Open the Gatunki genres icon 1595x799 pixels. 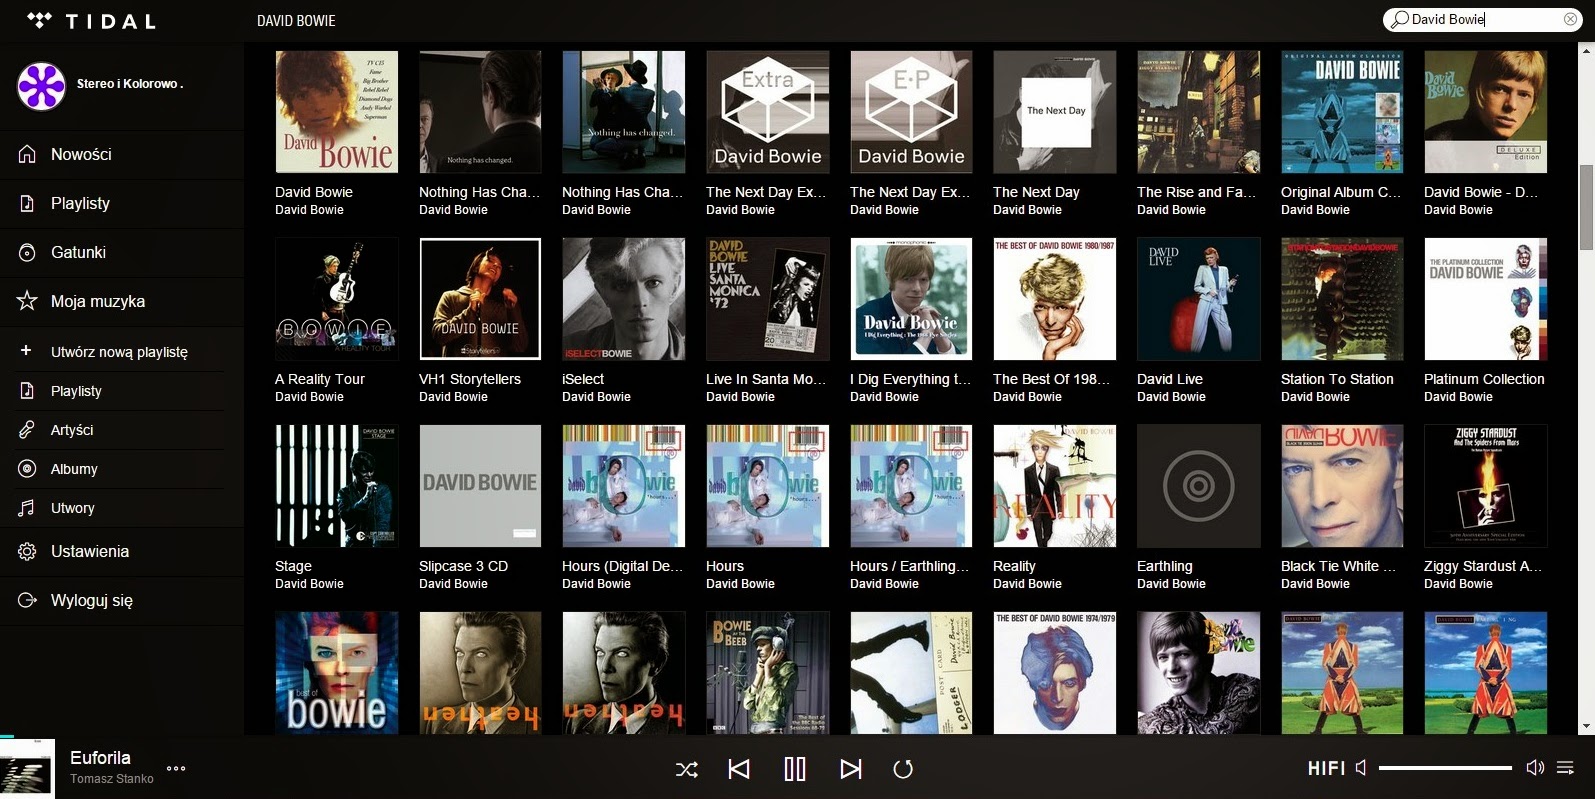[x=28, y=252]
